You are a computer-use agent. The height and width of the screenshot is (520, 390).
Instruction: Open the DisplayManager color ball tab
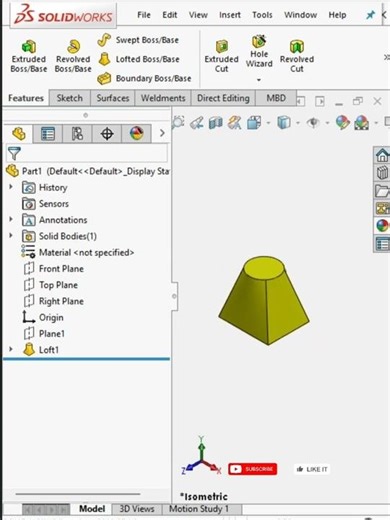click(136, 134)
